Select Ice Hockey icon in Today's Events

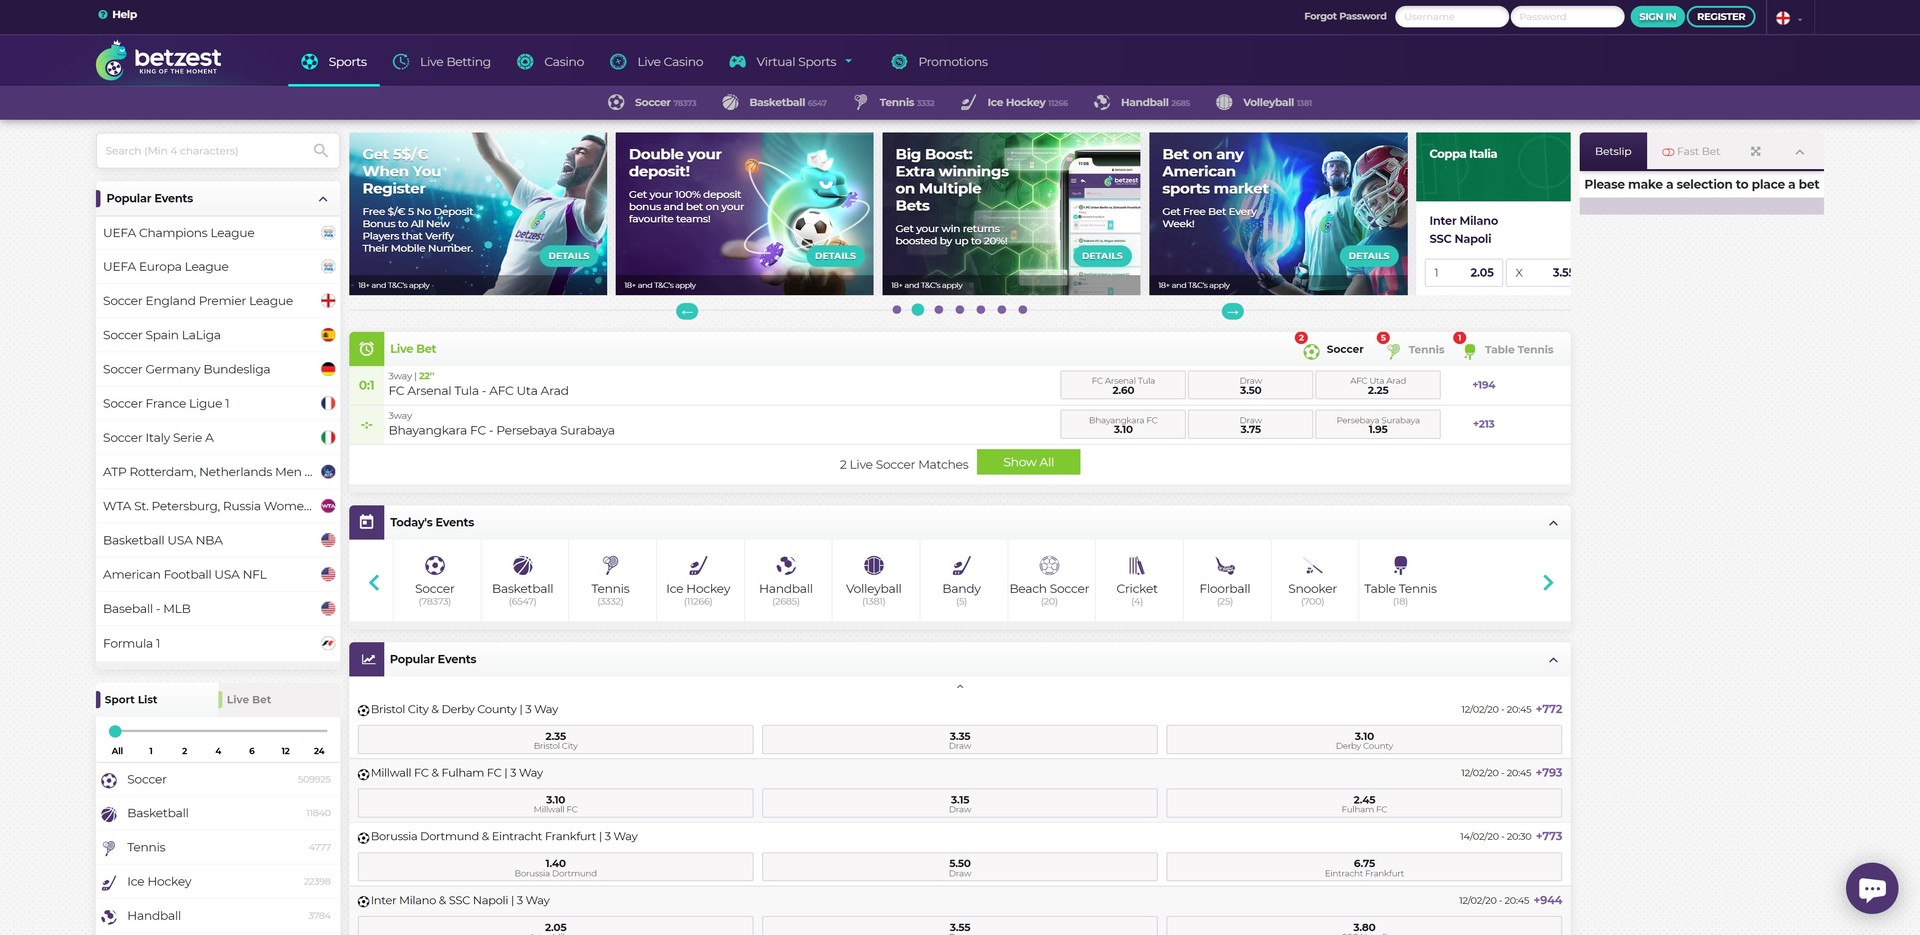tap(698, 565)
